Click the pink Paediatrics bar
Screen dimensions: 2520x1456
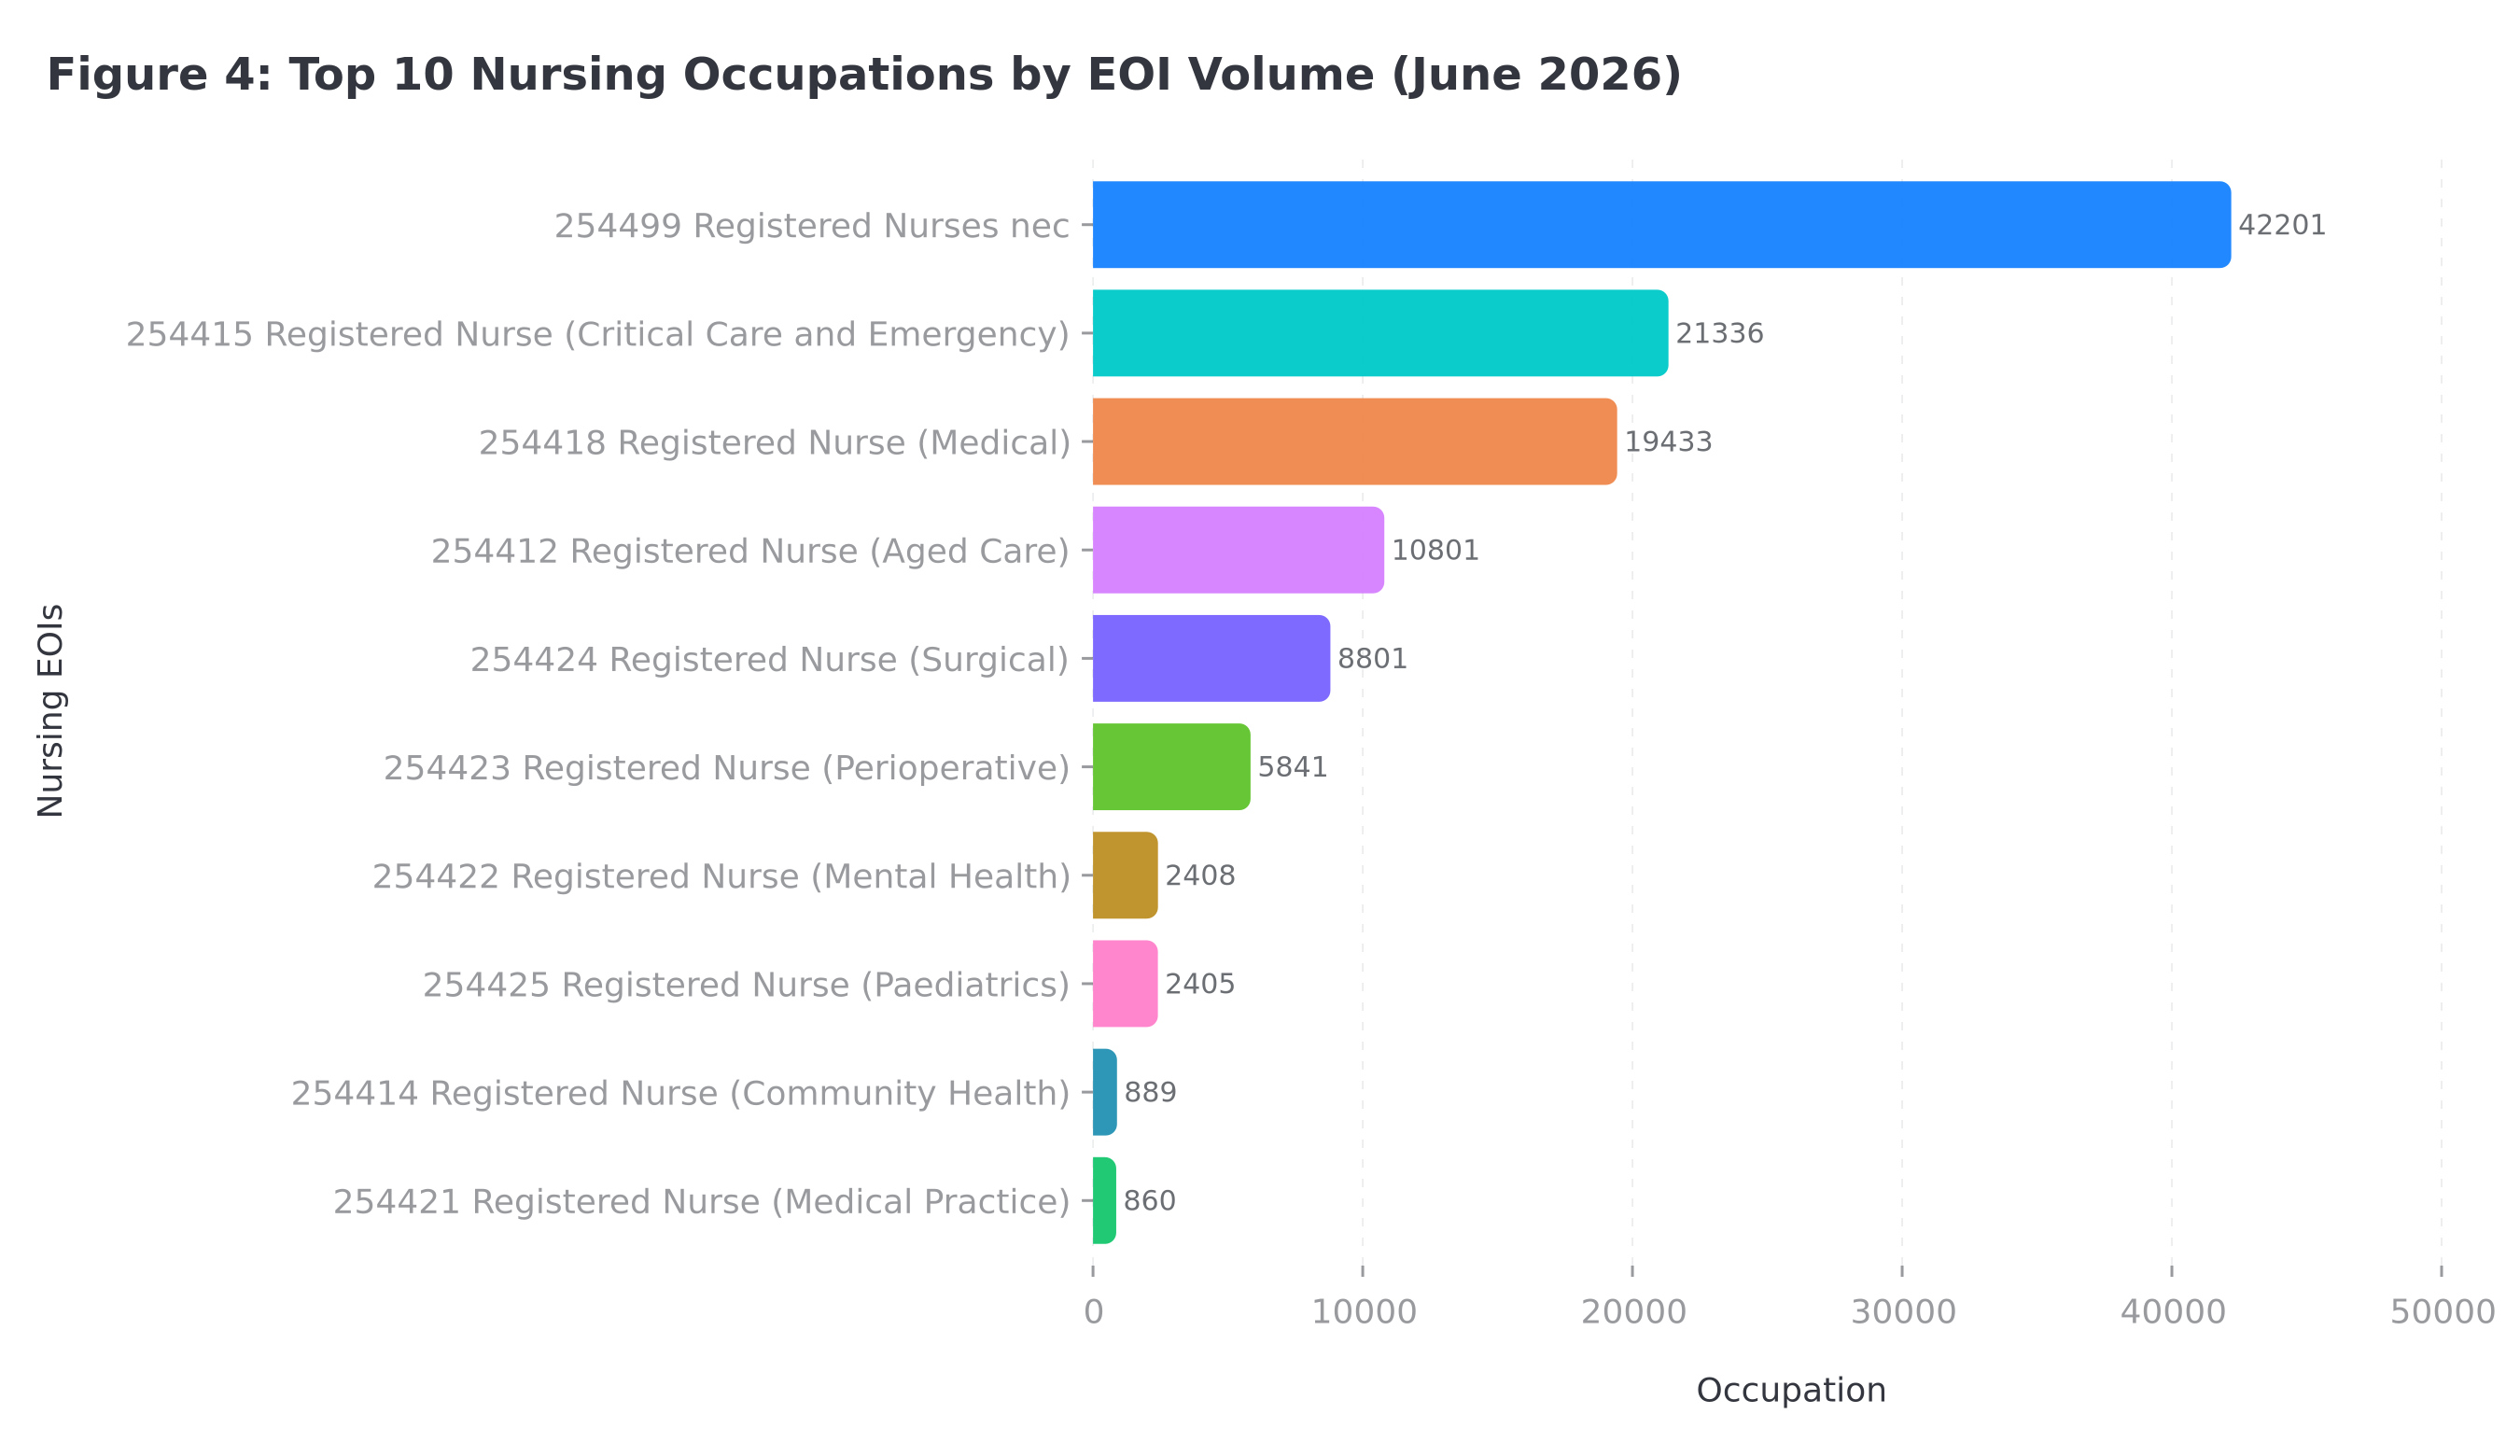(x=1125, y=984)
